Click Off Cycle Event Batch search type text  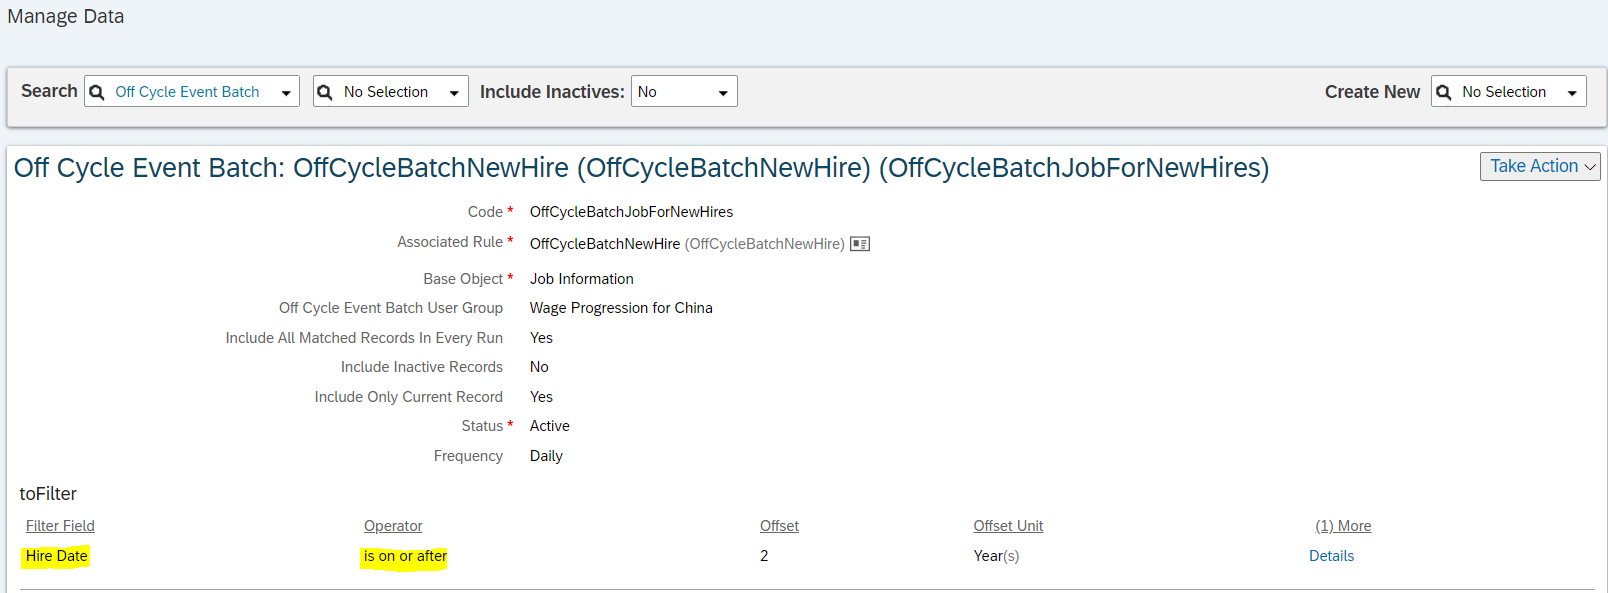pos(187,92)
